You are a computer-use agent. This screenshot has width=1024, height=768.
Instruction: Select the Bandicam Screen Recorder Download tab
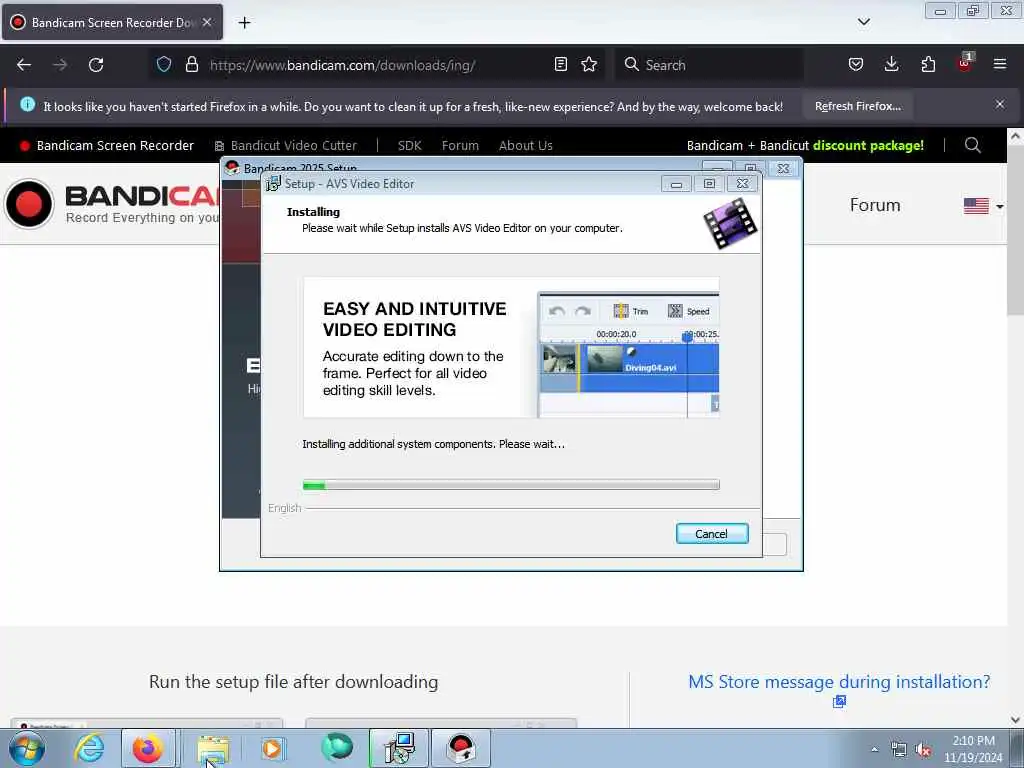tap(112, 22)
